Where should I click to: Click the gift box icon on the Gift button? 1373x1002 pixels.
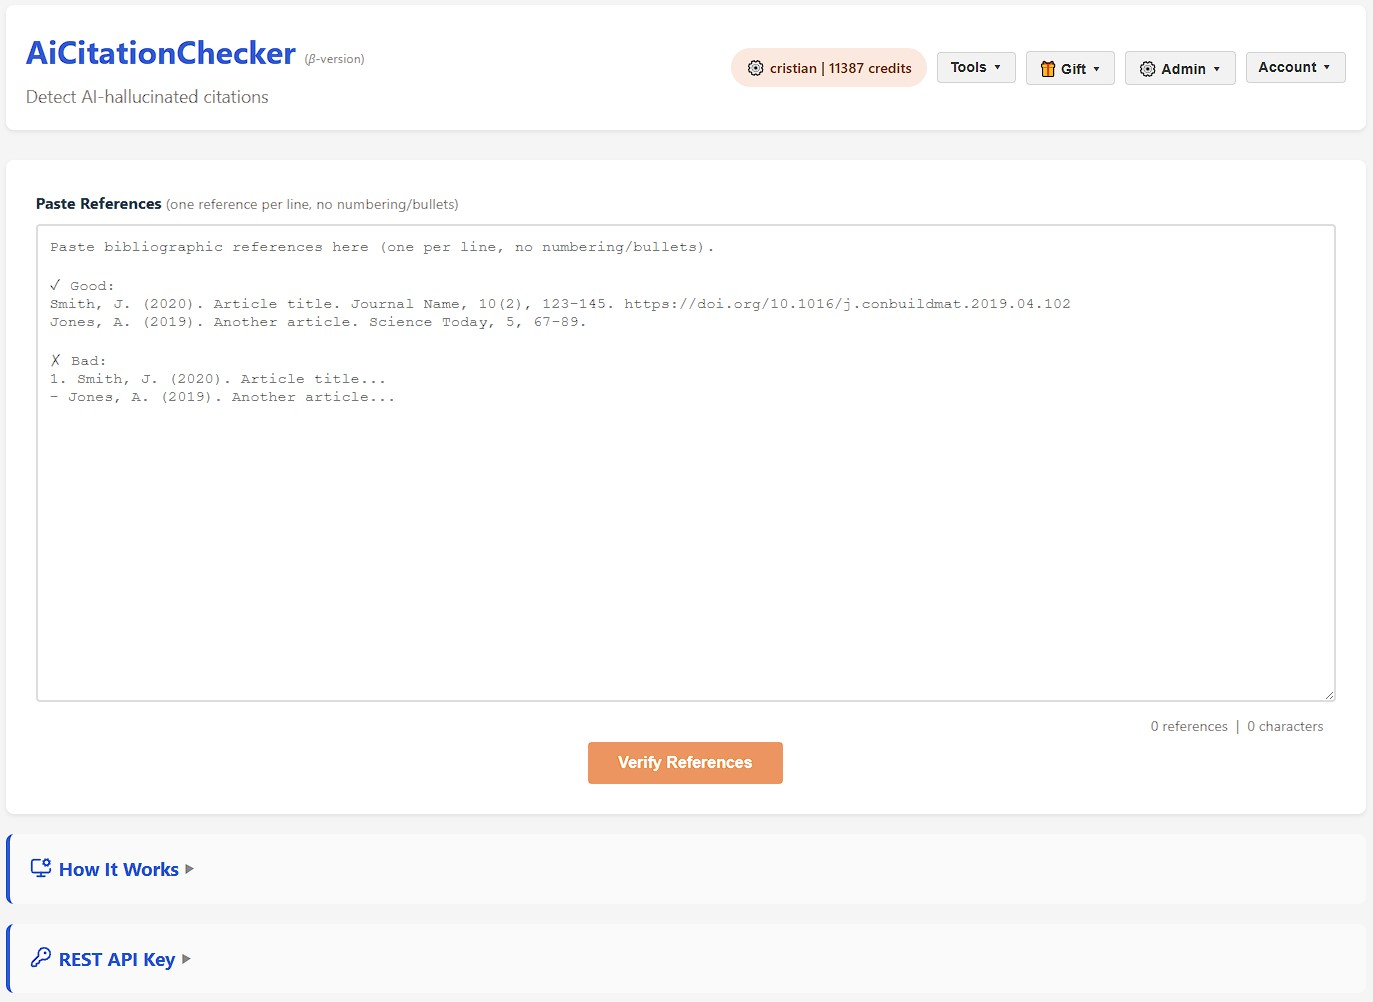pos(1047,68)
